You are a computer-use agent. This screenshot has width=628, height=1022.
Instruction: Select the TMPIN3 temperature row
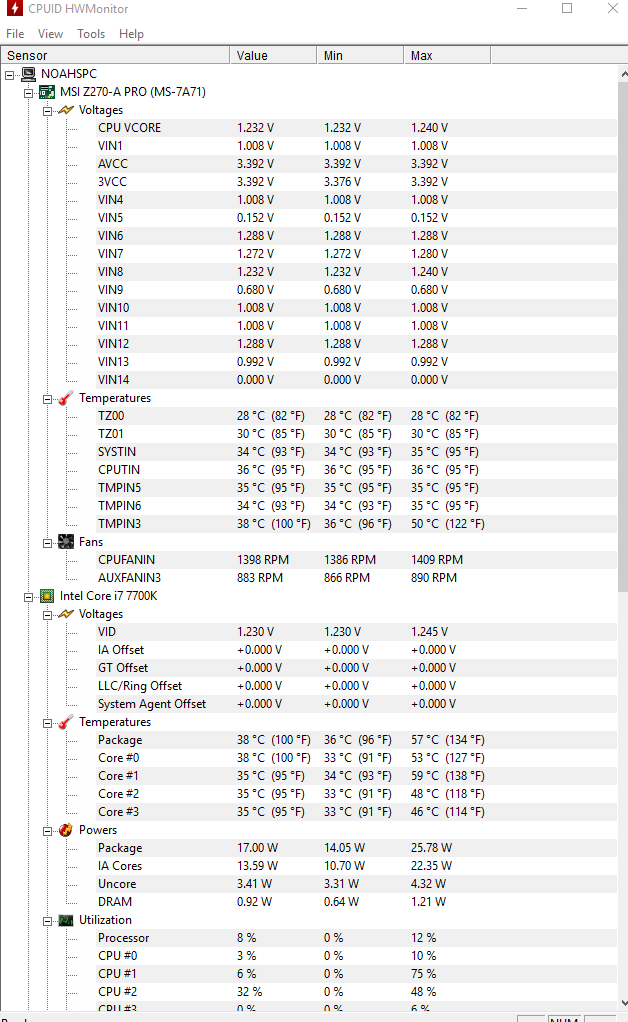pos(356,523)
